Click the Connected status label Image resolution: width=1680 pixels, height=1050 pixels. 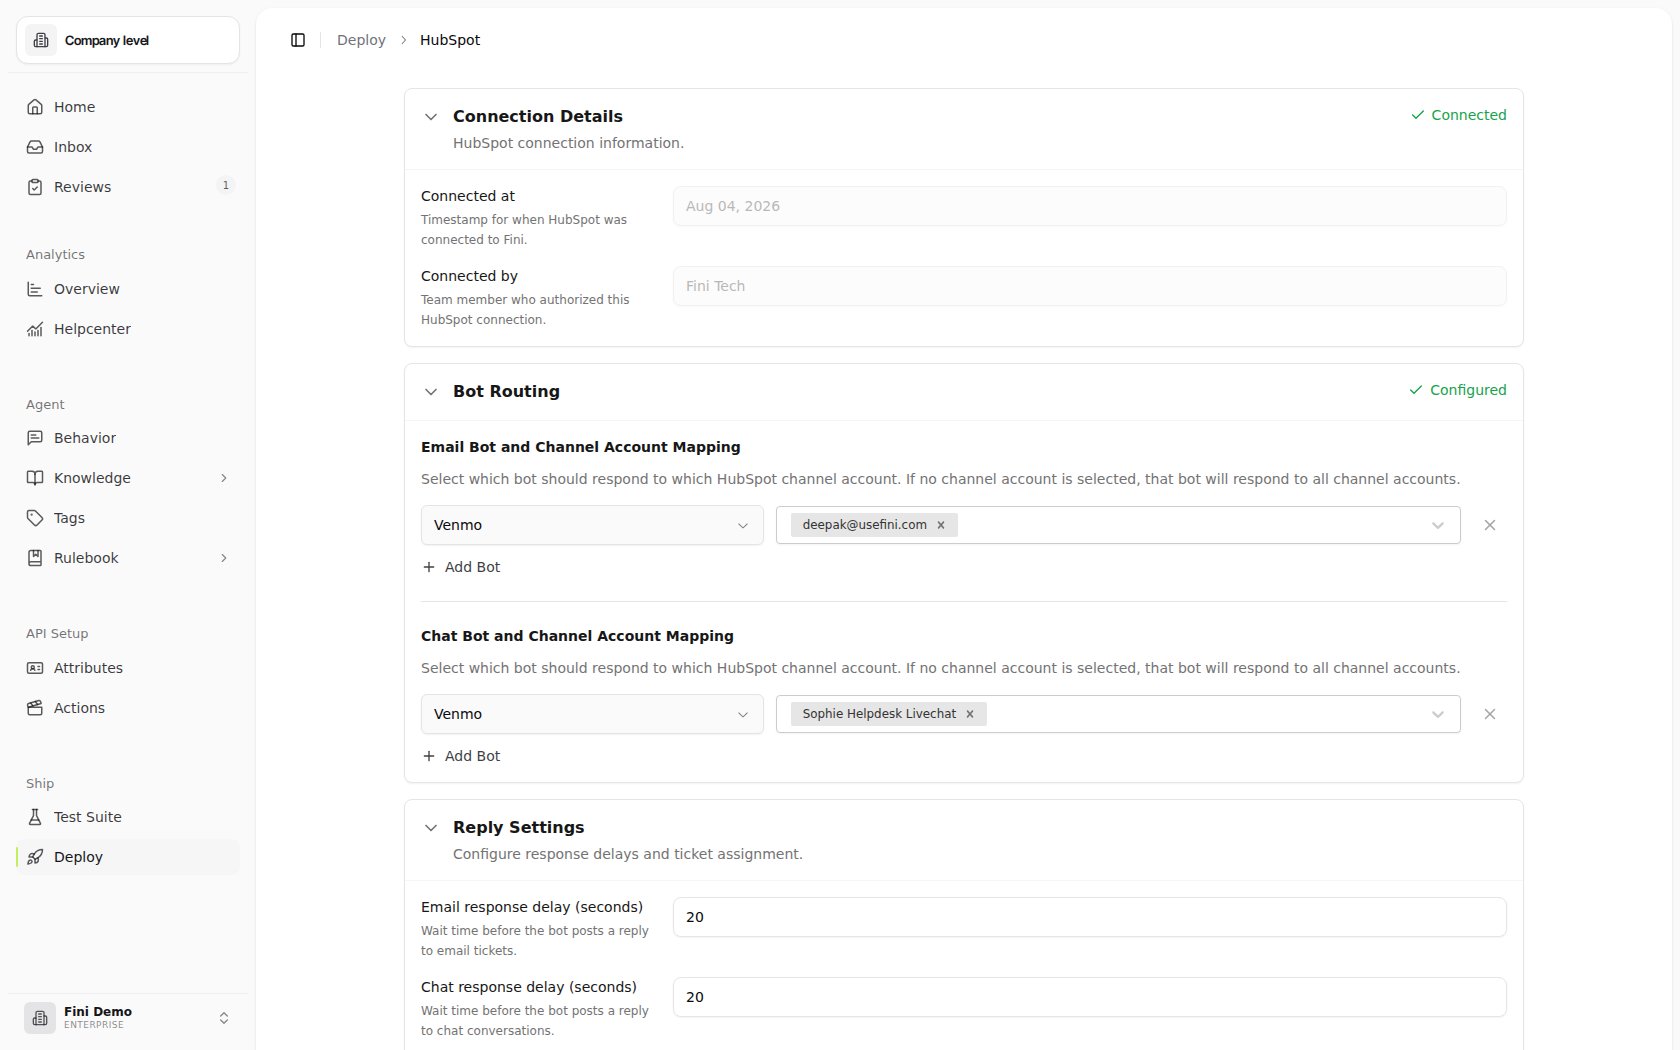click(1458, 115)
